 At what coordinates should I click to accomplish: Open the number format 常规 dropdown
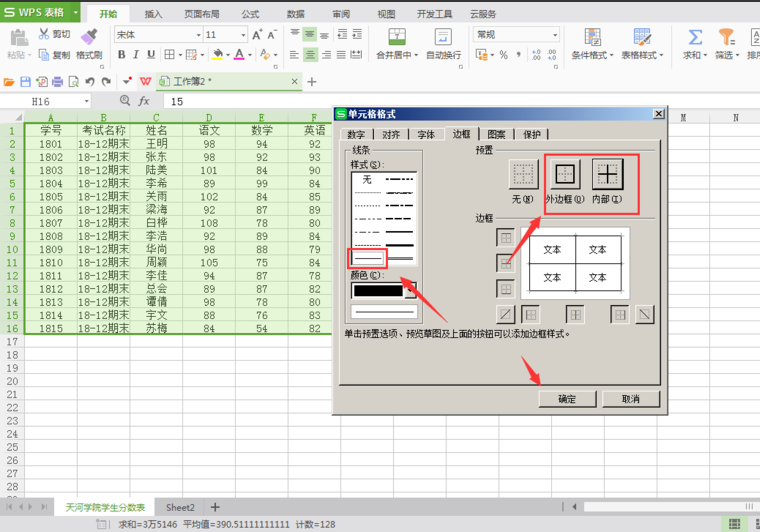[555, 34]
